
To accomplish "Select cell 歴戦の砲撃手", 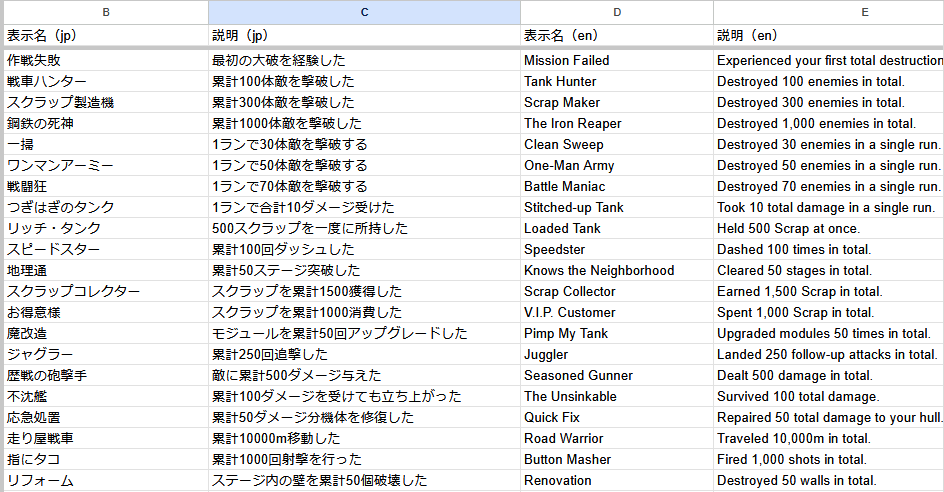I will tap(106, 376).
